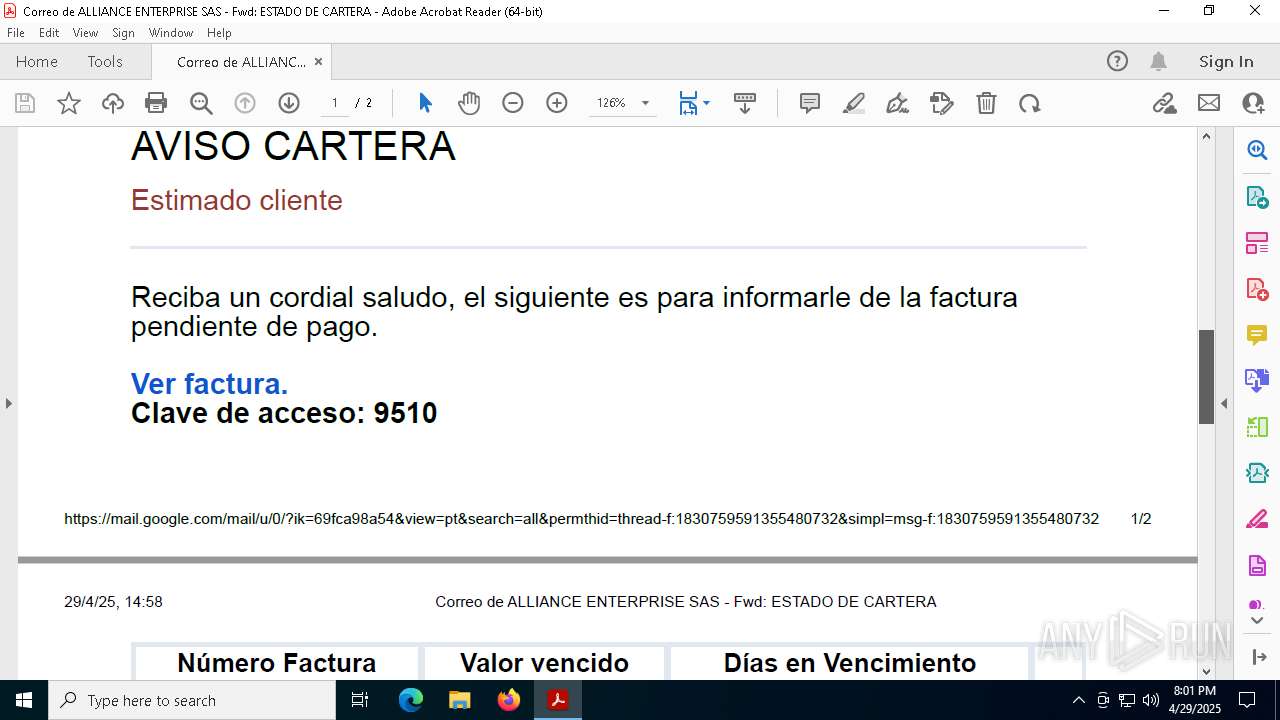Upload the file to cloud storage
1280x720 pixels.
pyautogui.click(x=113, y=103)
